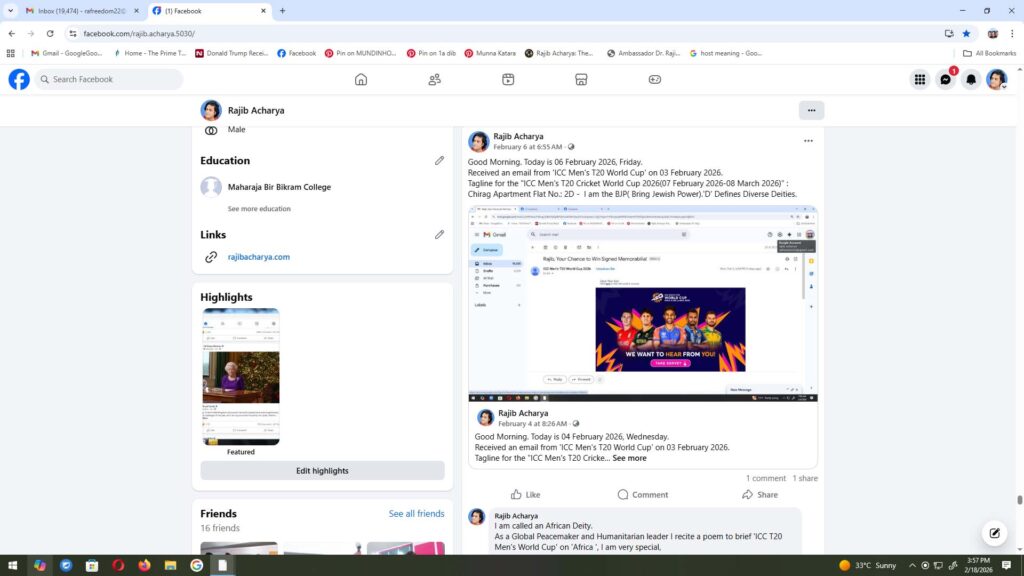The width and height of the screenshot is (1024, 576).
Task: Open the Friends icon in top navigation
Action: (434, 80)
